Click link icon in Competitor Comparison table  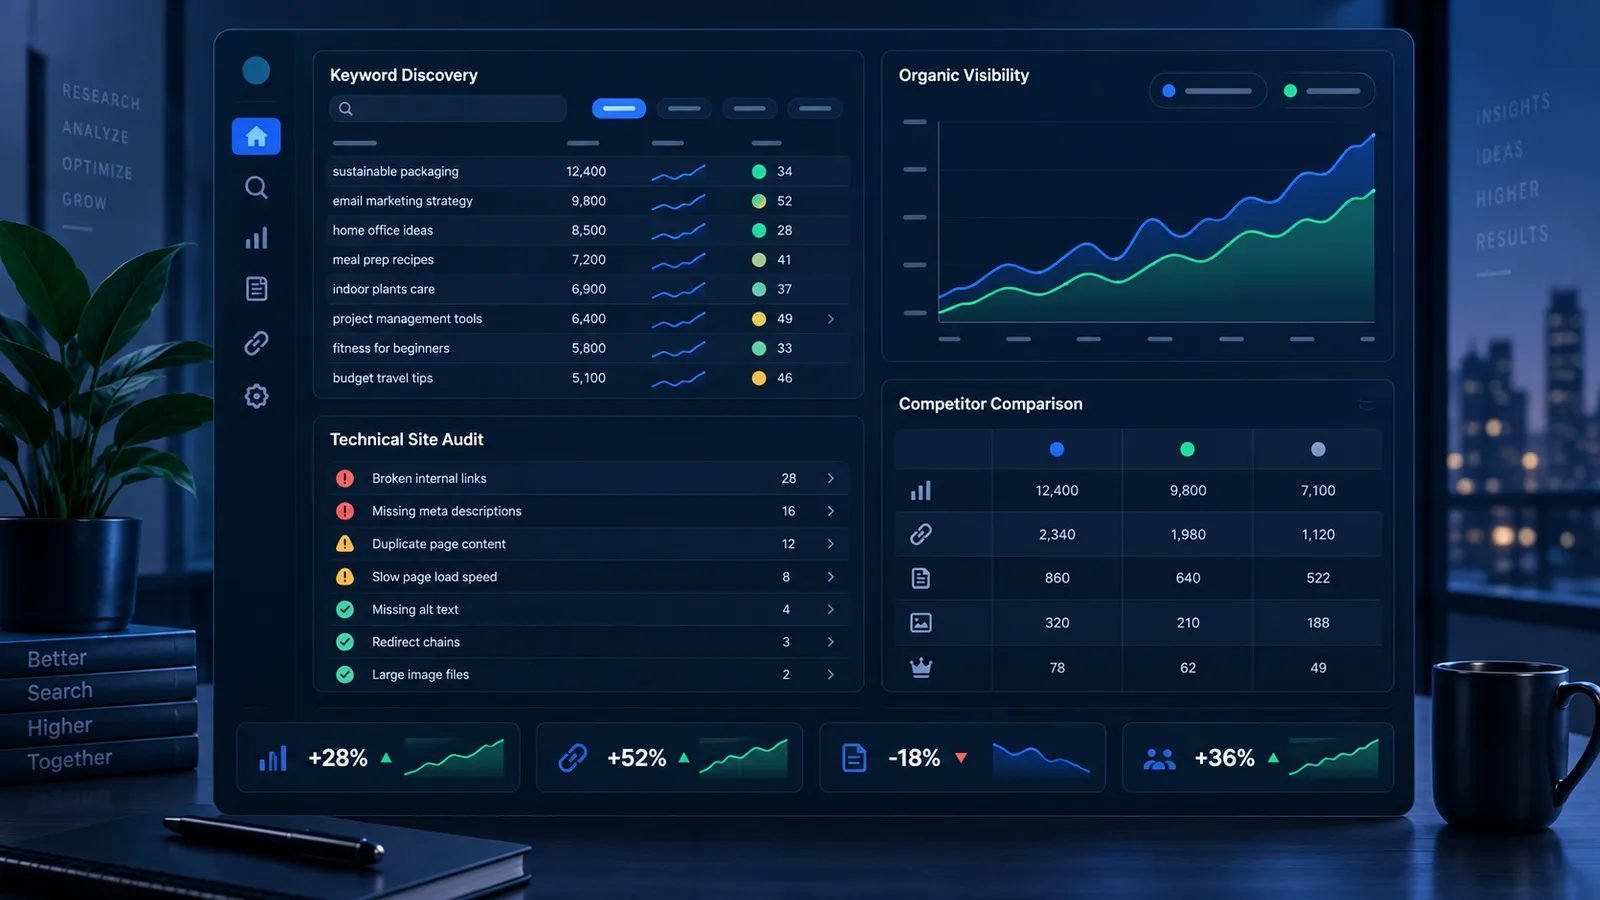click(921, 534)
